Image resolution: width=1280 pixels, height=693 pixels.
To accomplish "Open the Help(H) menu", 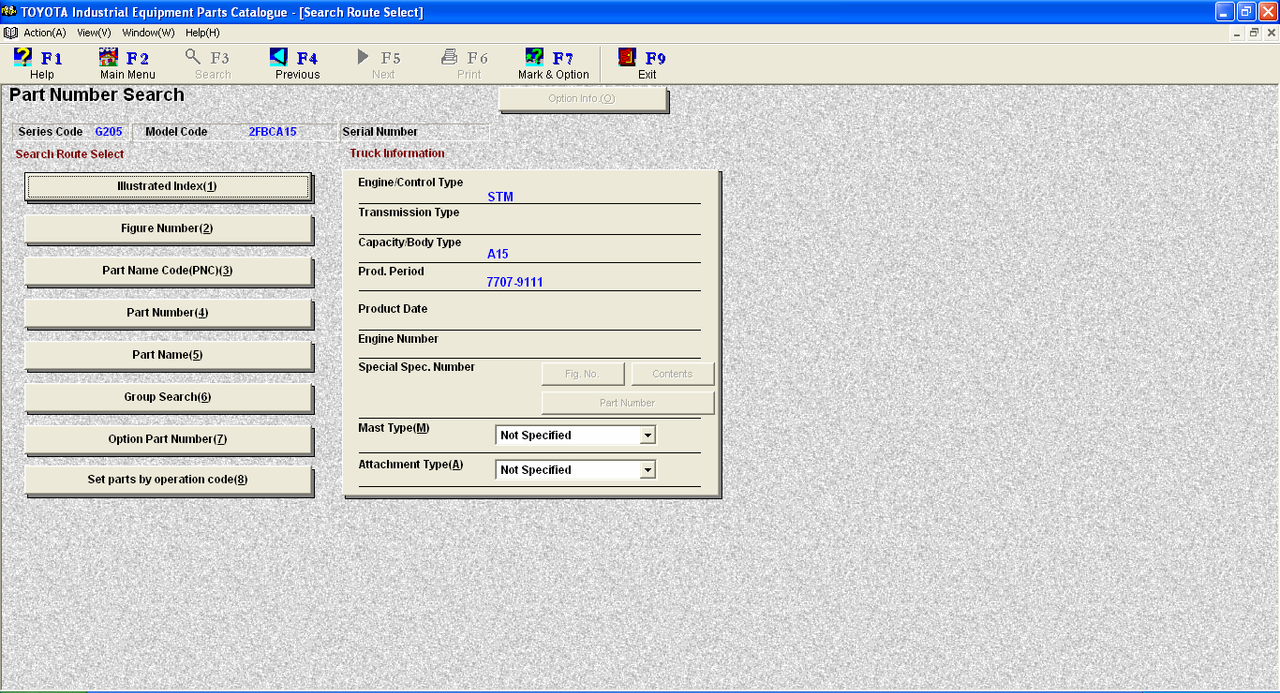I will click(x=203, y=33).
